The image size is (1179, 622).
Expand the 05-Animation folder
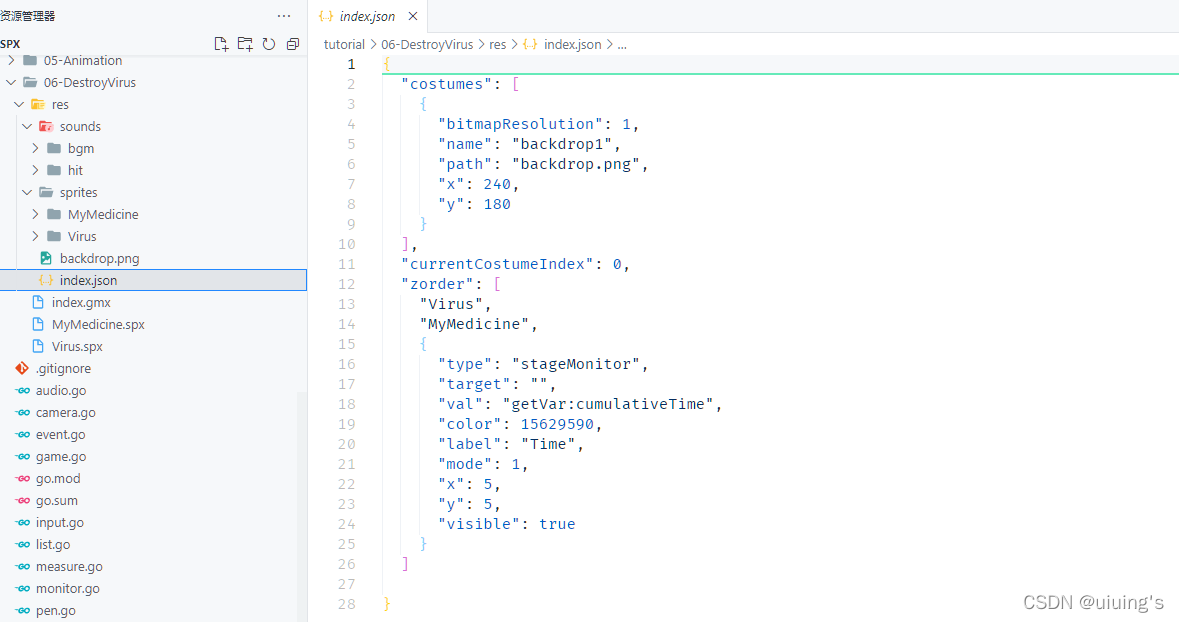point(11,60)
